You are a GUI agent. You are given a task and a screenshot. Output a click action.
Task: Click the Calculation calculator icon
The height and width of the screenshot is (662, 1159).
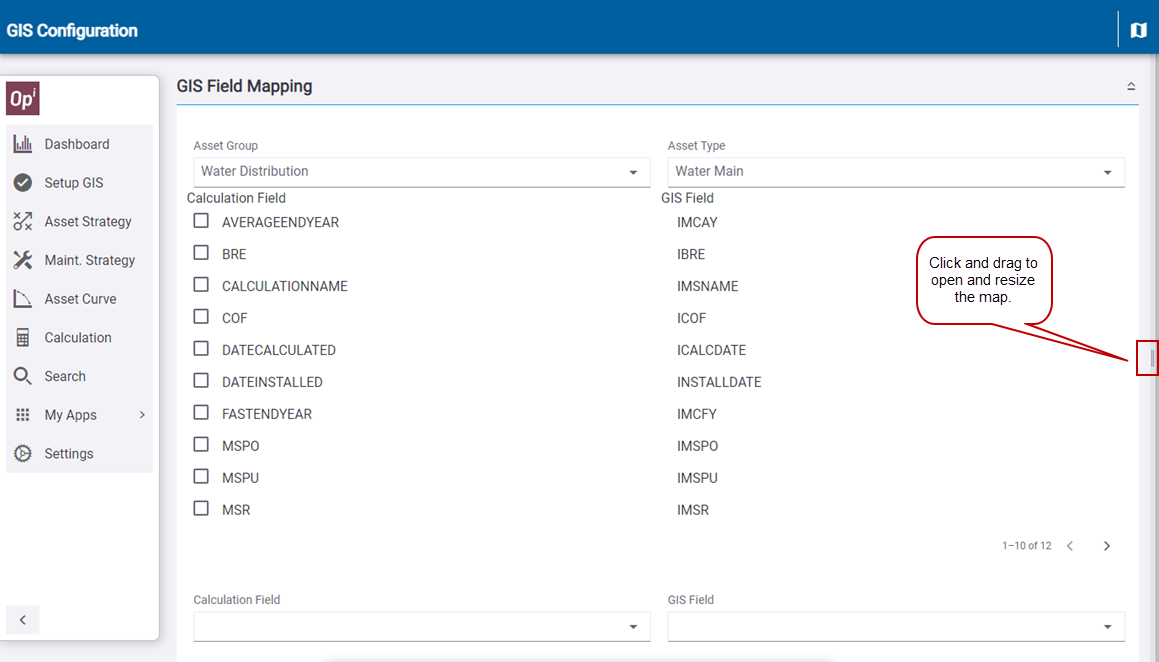23,338
